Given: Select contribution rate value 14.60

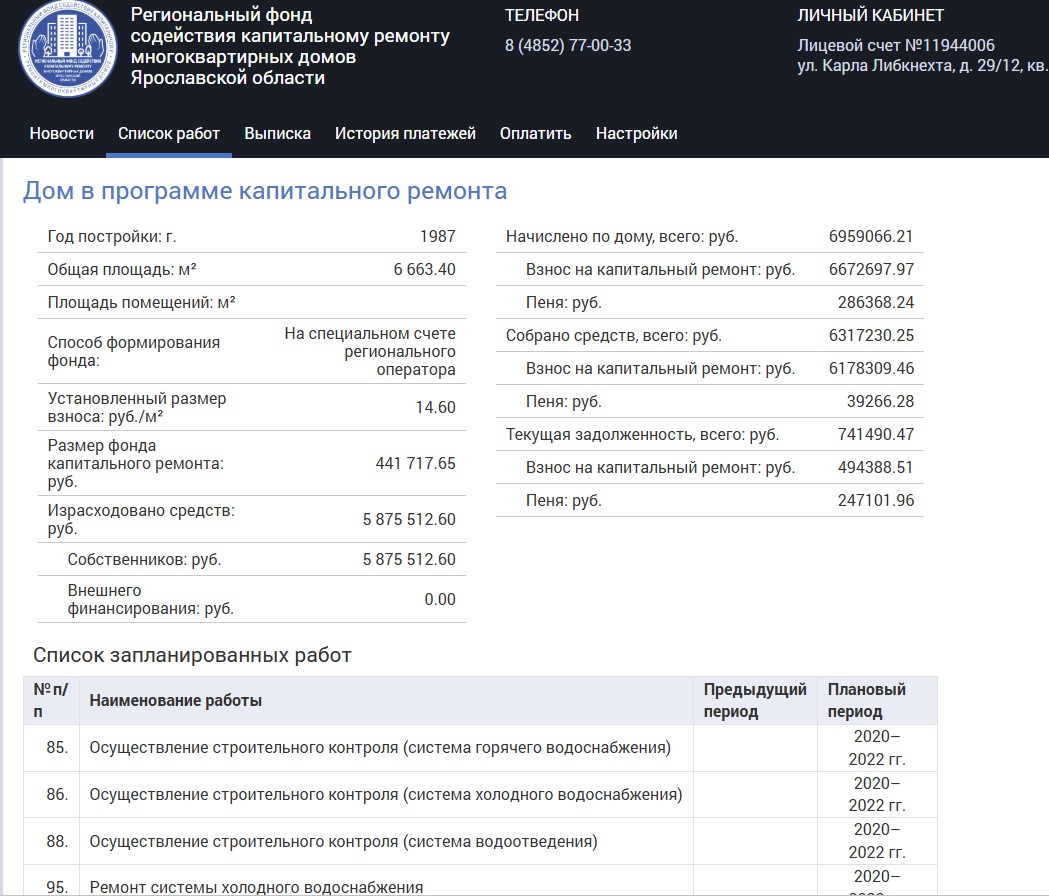Looking at the screenshot, I should [436, 408].
